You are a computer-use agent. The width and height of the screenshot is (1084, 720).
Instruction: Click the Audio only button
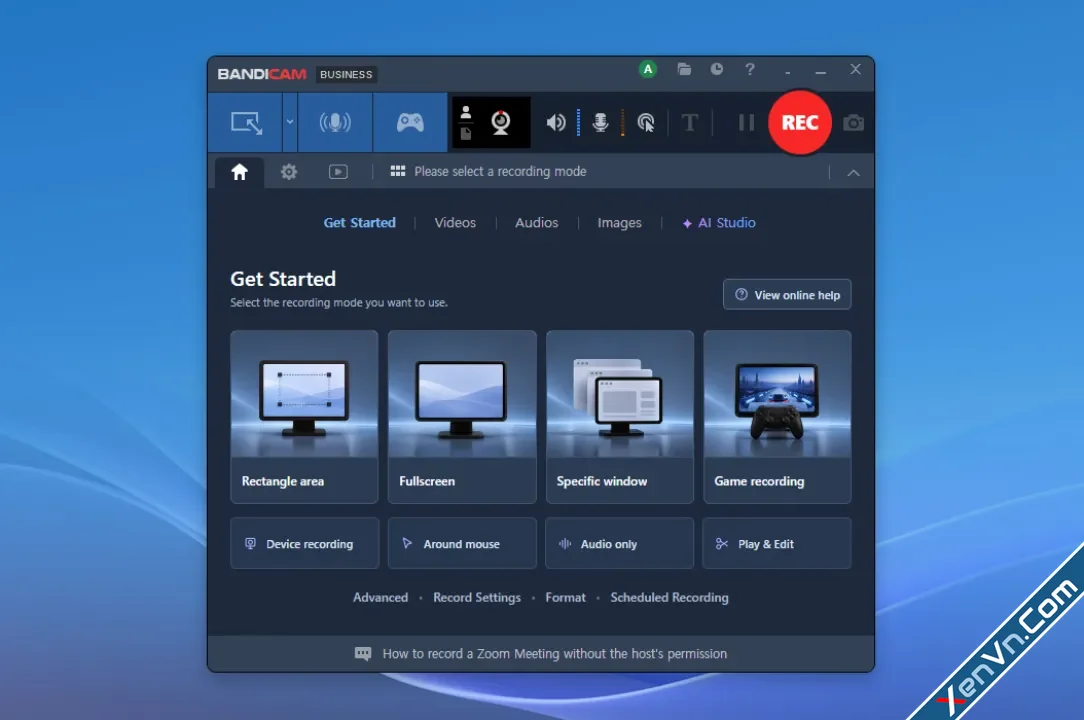619,544
